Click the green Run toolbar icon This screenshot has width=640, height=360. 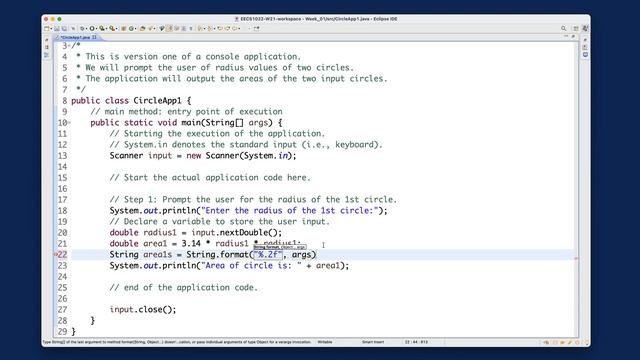click(92, 29)
